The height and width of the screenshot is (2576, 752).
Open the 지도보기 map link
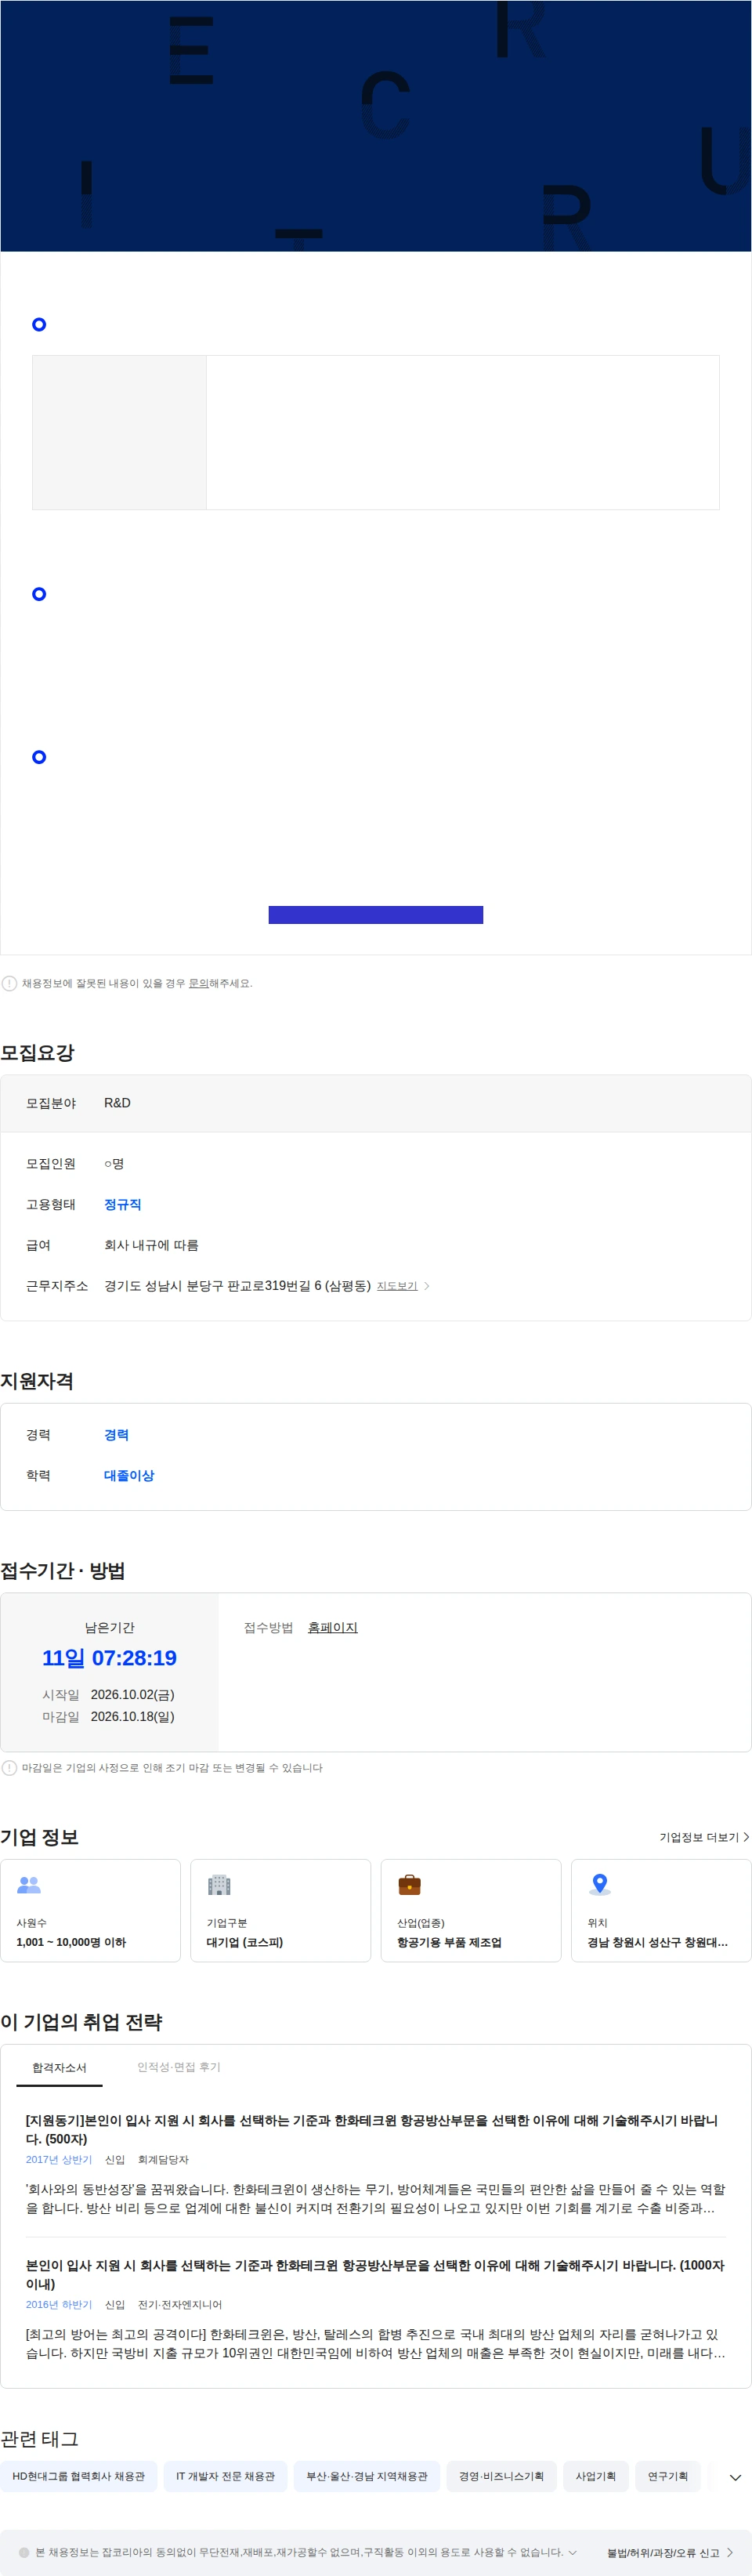pos(396,1286)
